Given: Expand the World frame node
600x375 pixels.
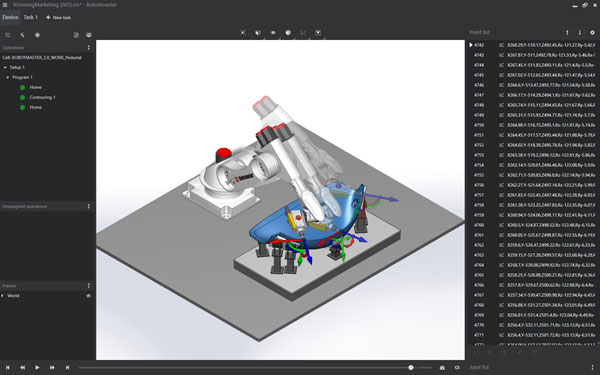Looking at the screenshot, I should pyautogui.click(x=3, y=295).
